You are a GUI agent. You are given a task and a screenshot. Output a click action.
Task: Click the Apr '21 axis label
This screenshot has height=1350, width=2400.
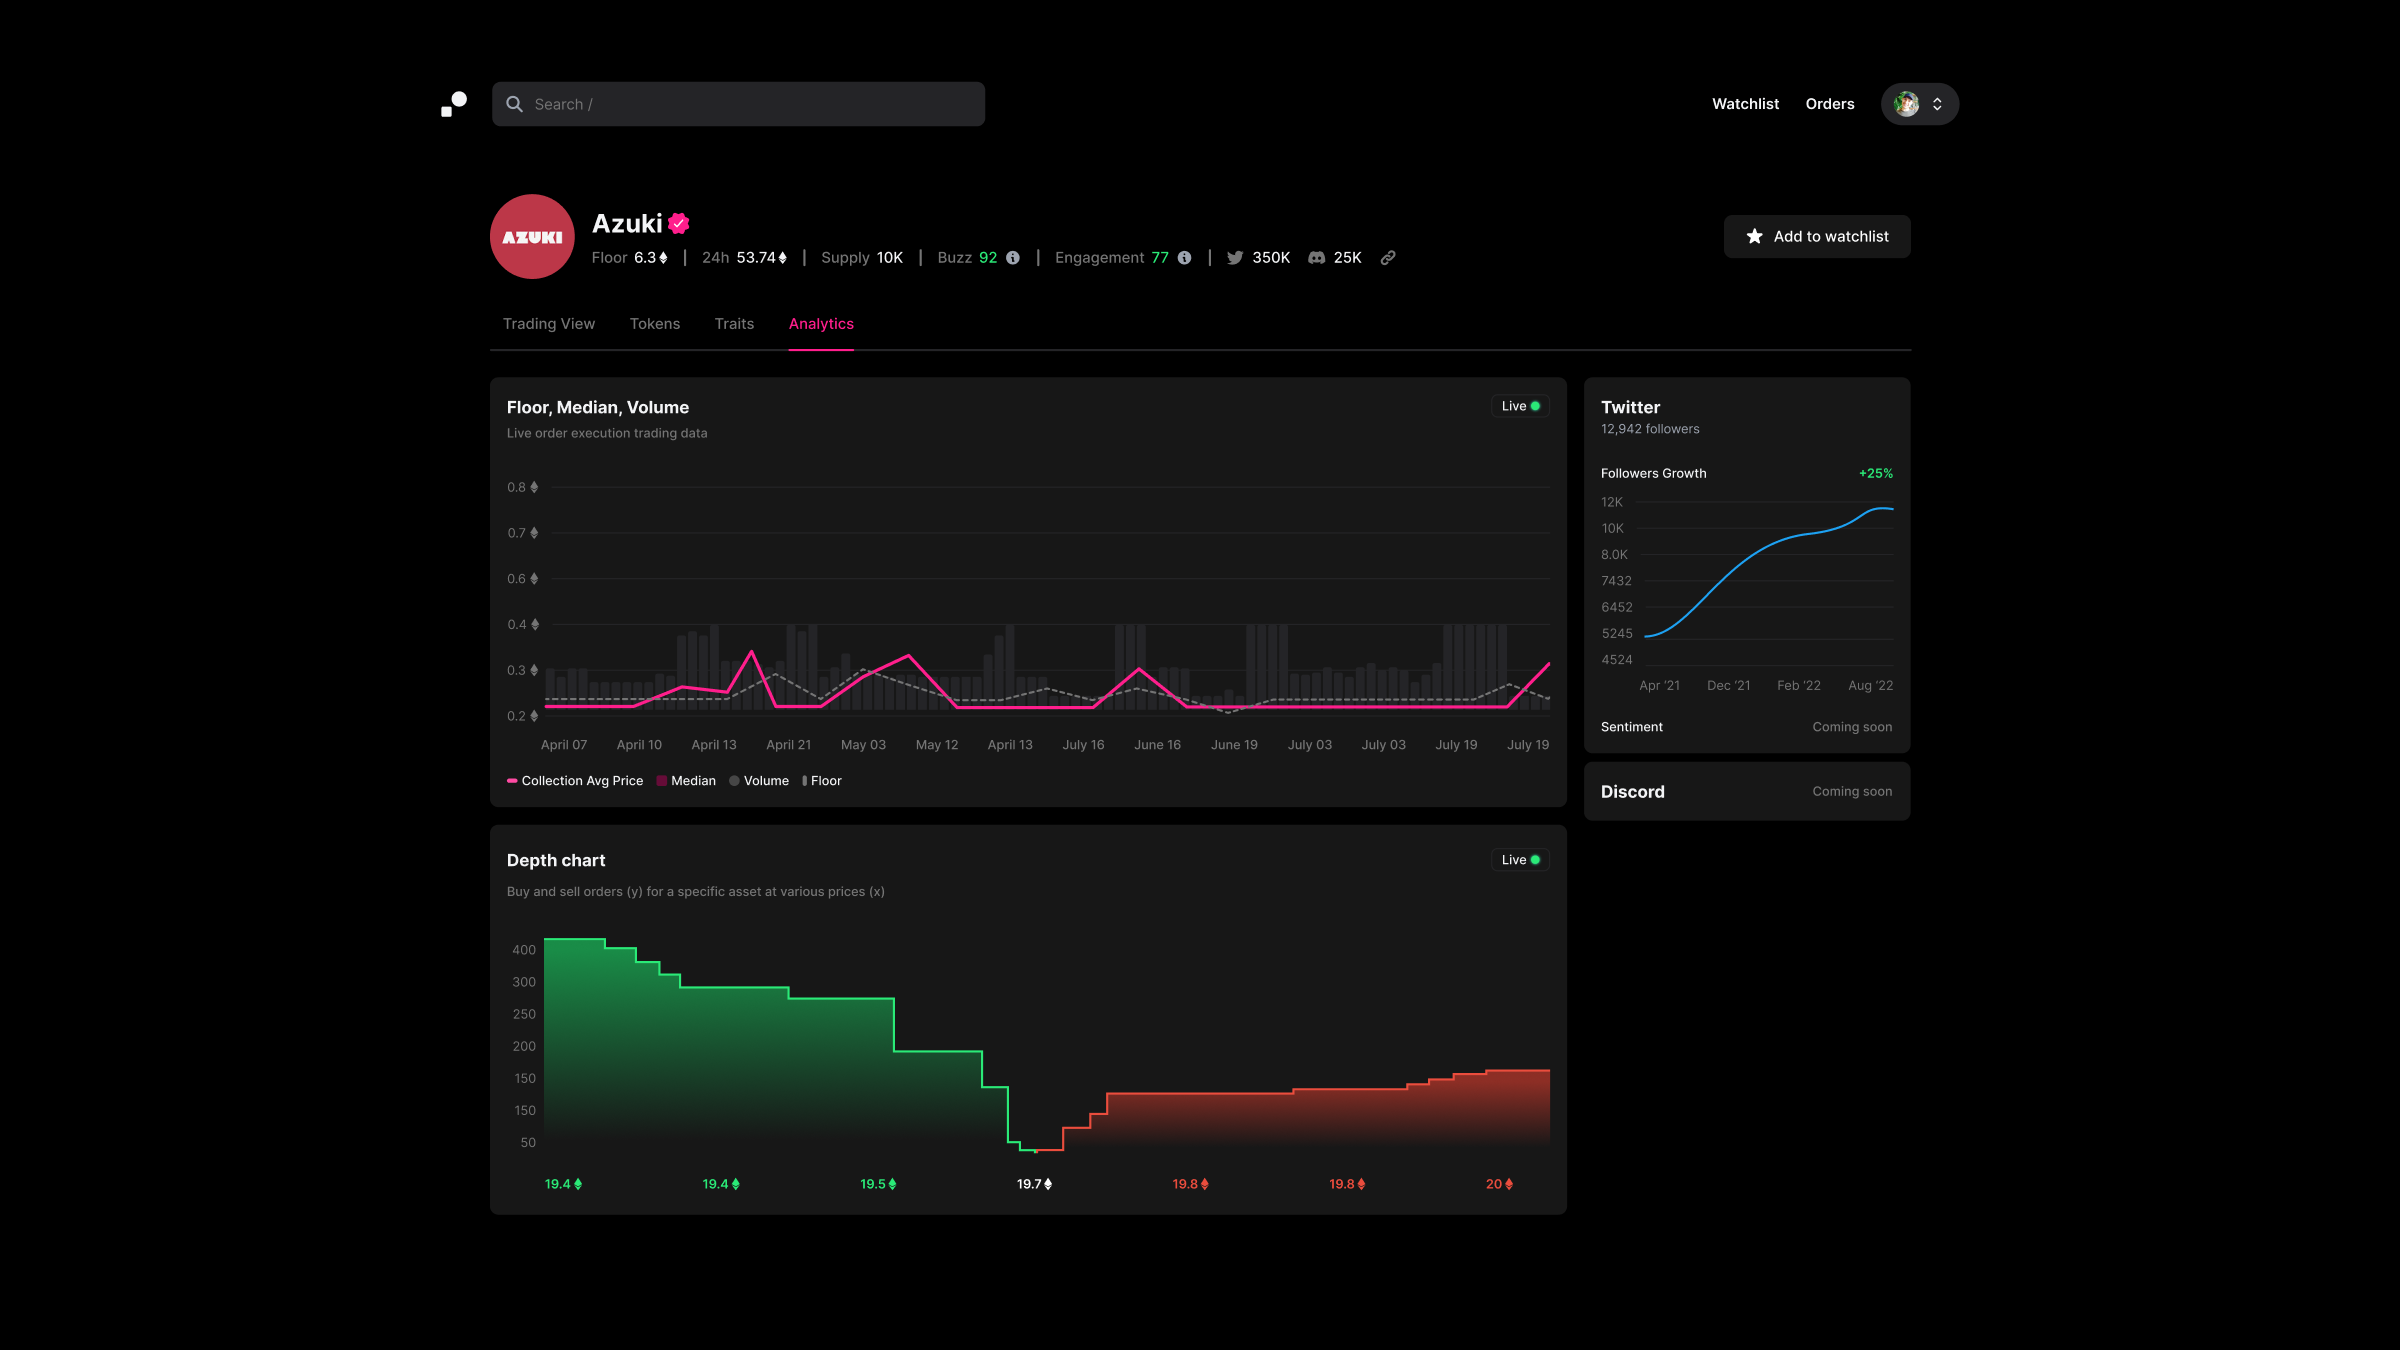tap(1659, 686)
